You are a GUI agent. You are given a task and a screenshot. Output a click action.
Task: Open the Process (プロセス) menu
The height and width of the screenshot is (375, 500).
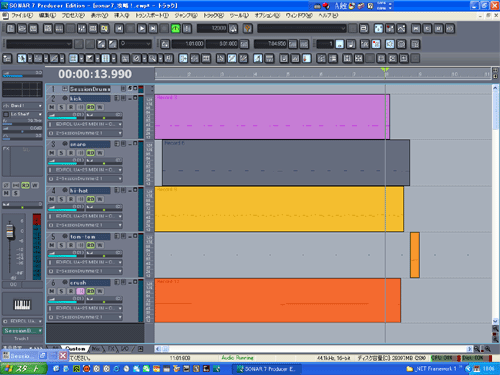(73, 15)
